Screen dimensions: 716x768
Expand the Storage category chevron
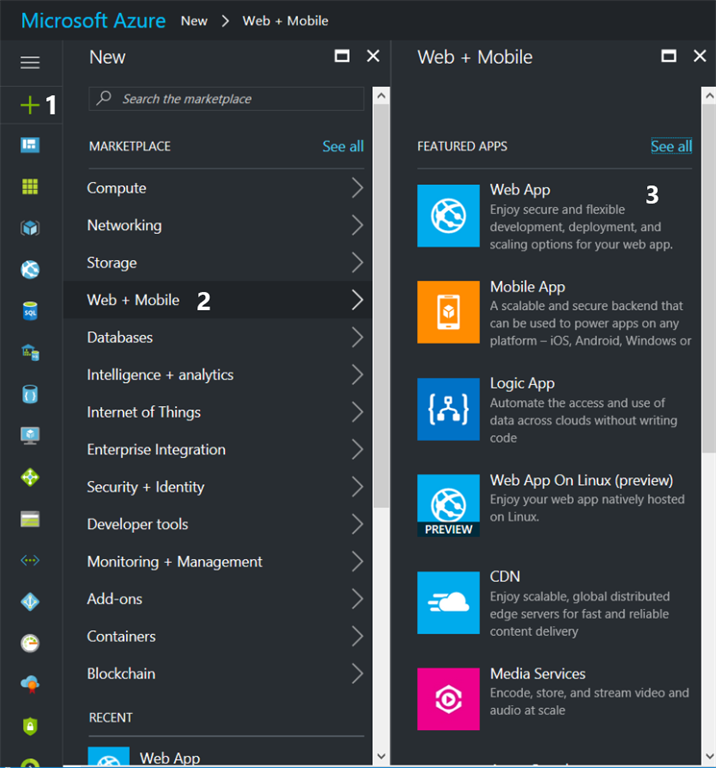358,263
